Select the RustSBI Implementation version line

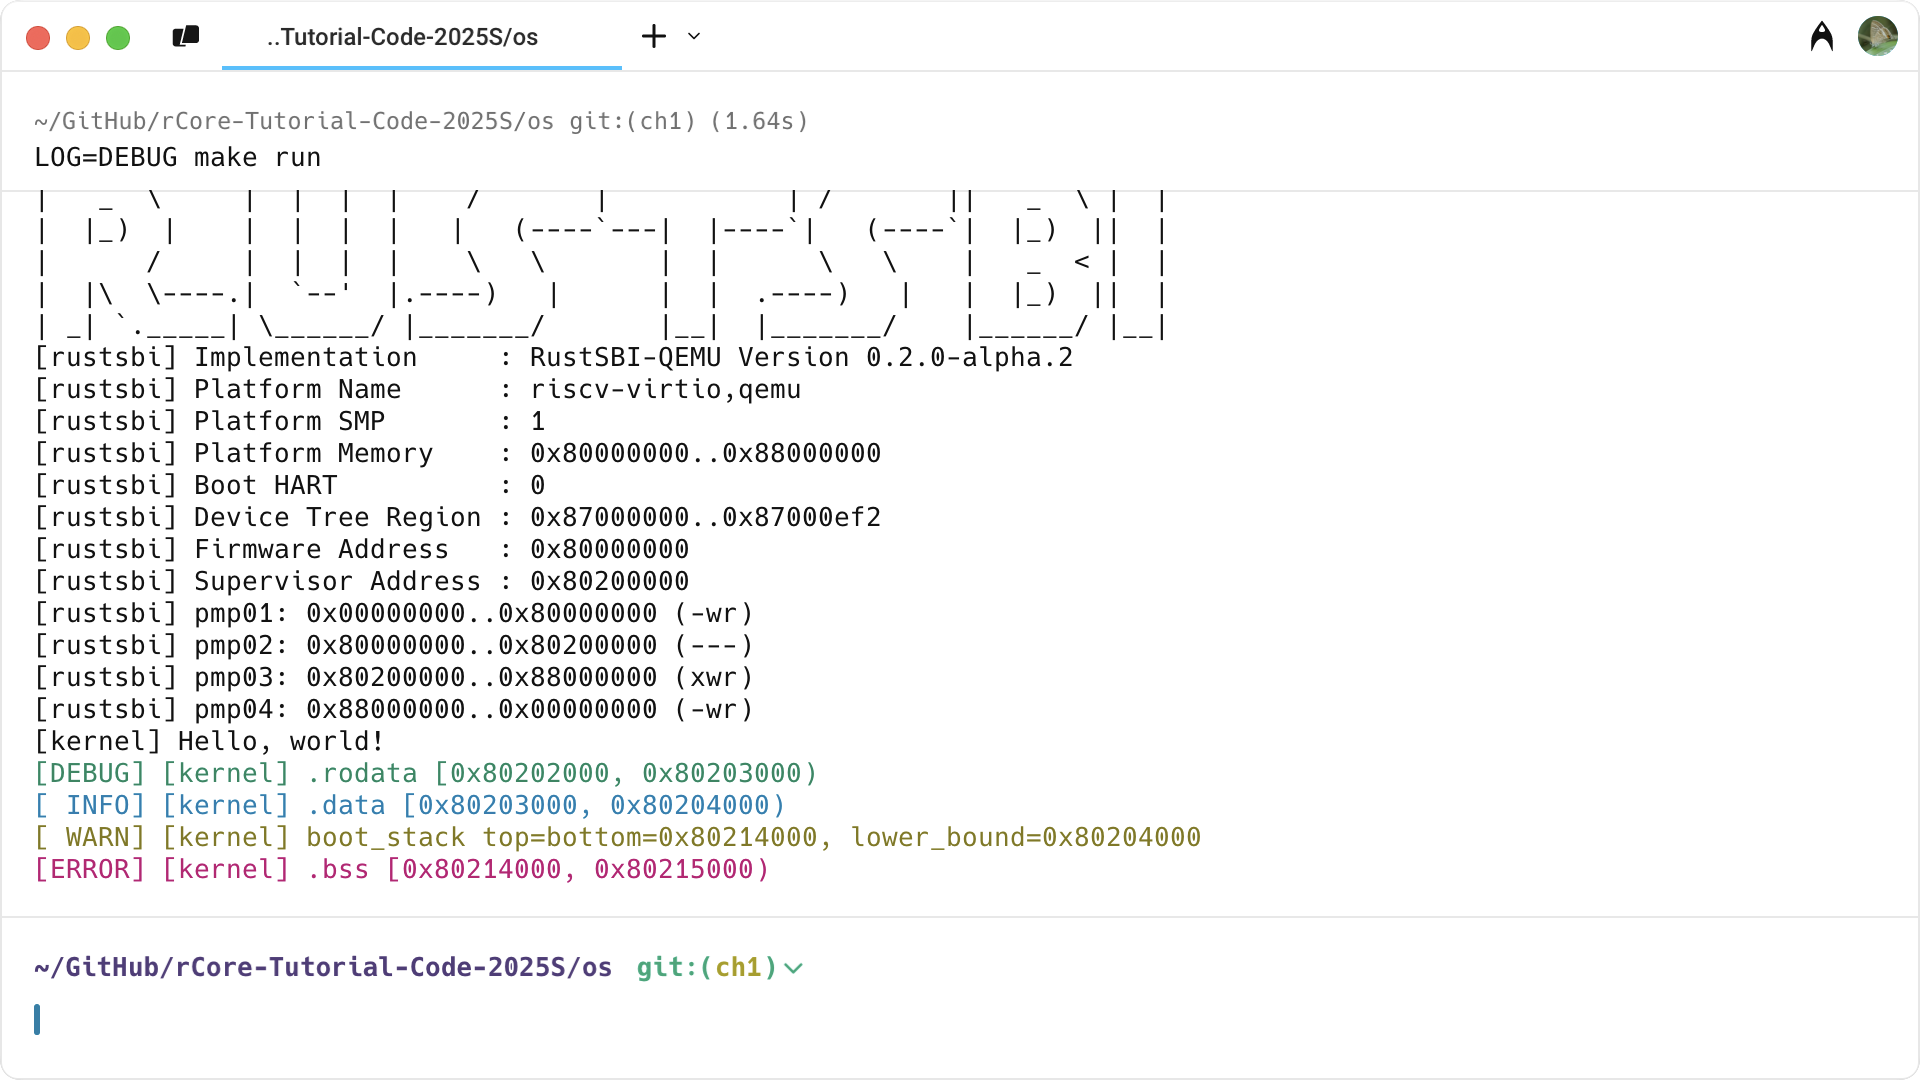point(554,357)
